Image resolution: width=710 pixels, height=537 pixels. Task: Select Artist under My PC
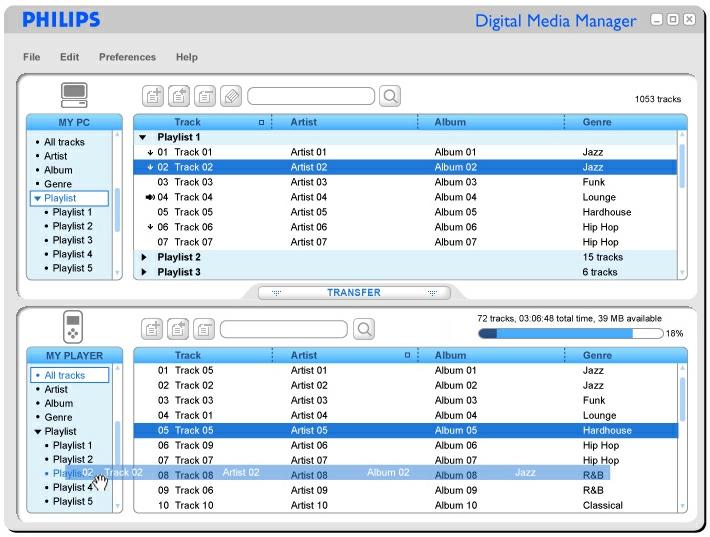pos(56,156)
